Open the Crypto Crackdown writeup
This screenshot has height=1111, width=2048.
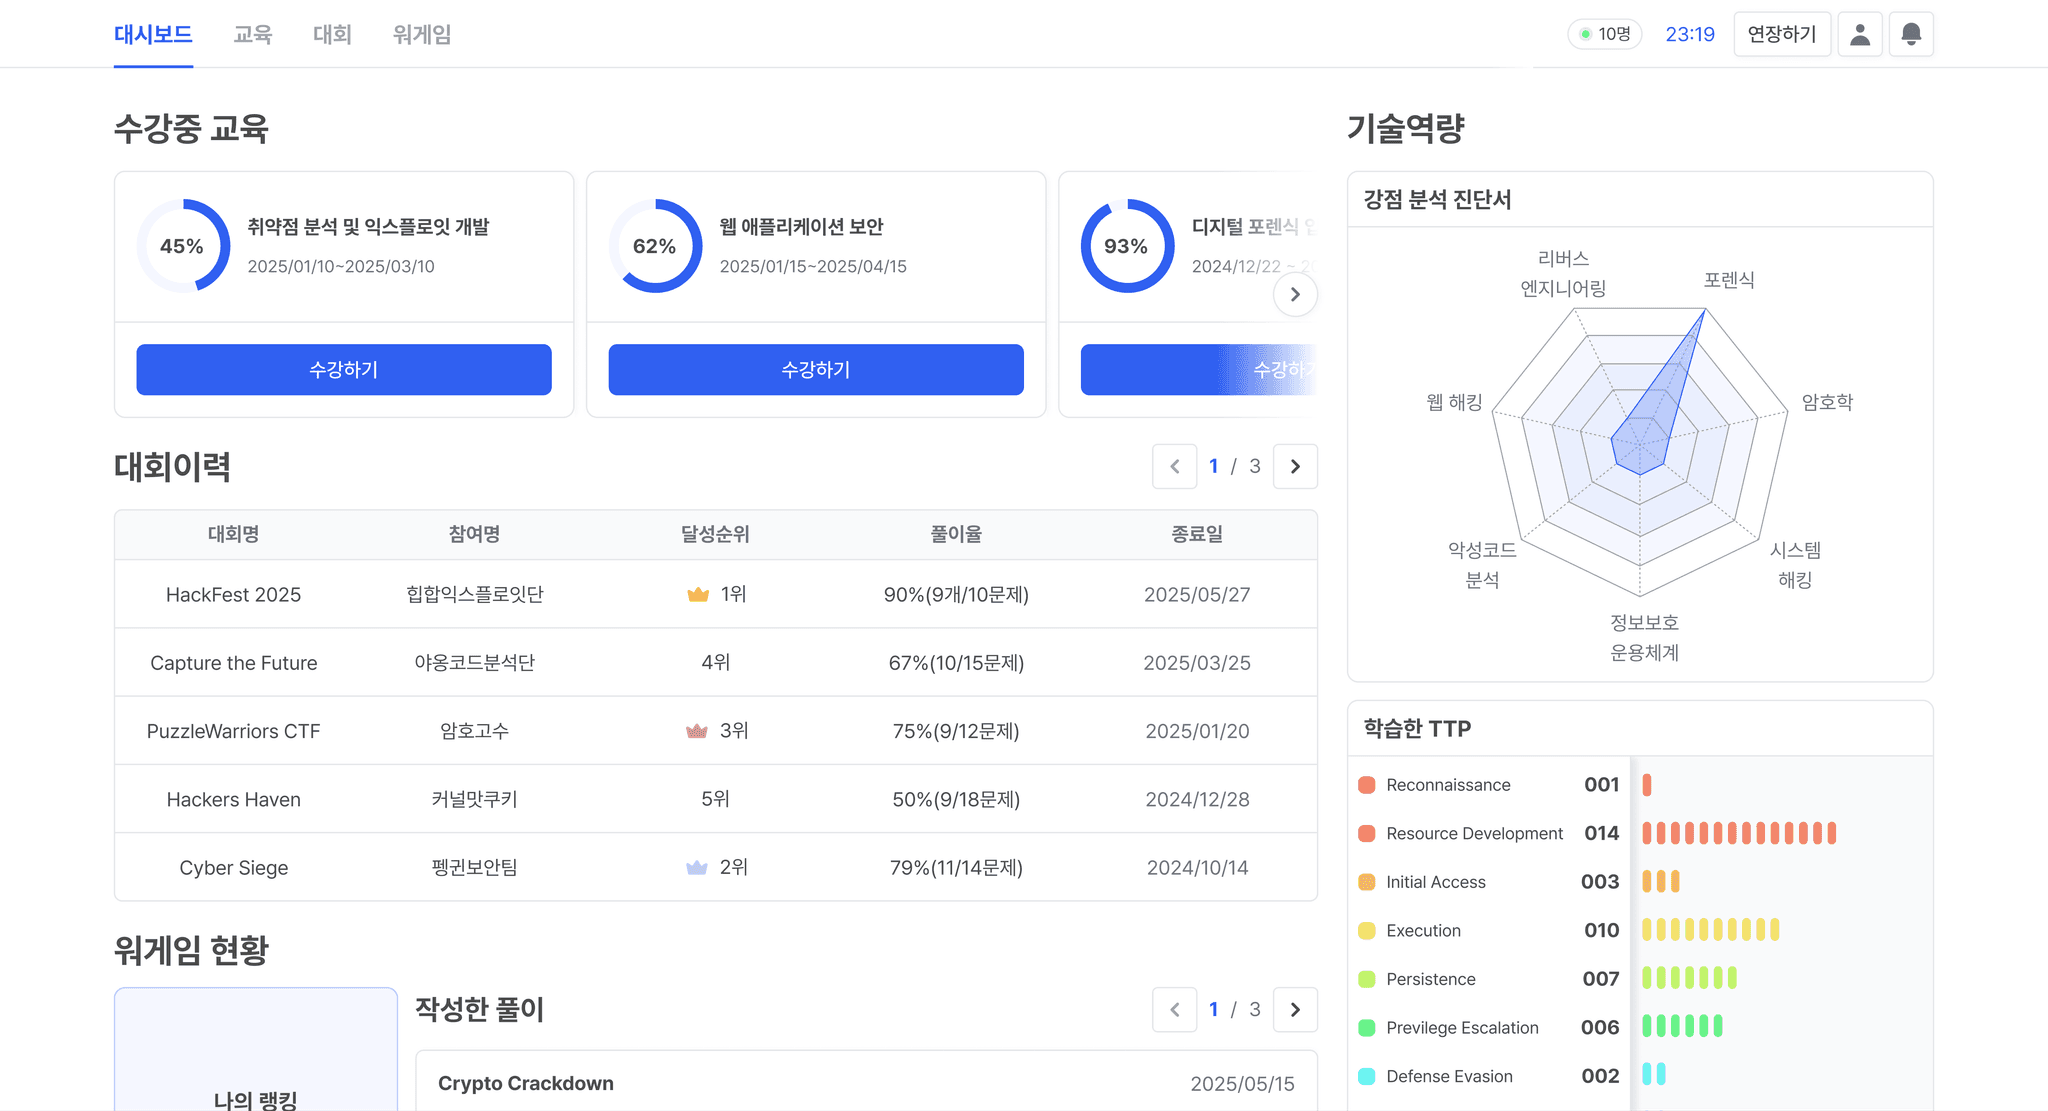click(866, 1082)
